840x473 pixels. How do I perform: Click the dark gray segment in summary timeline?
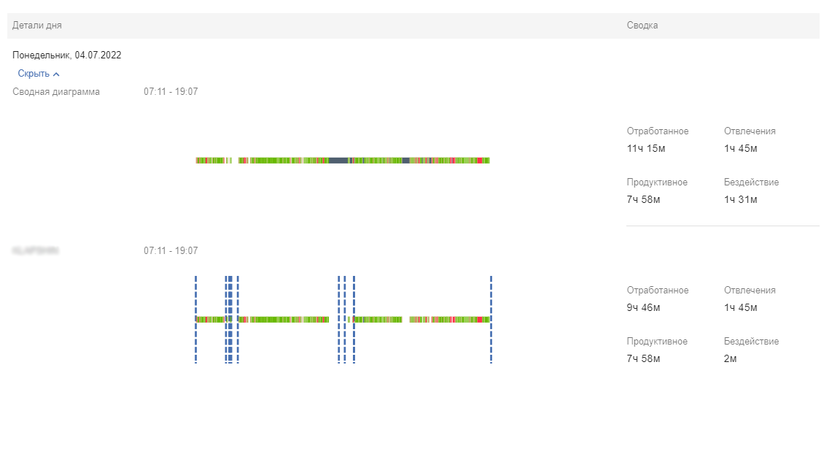click(339, 160)
